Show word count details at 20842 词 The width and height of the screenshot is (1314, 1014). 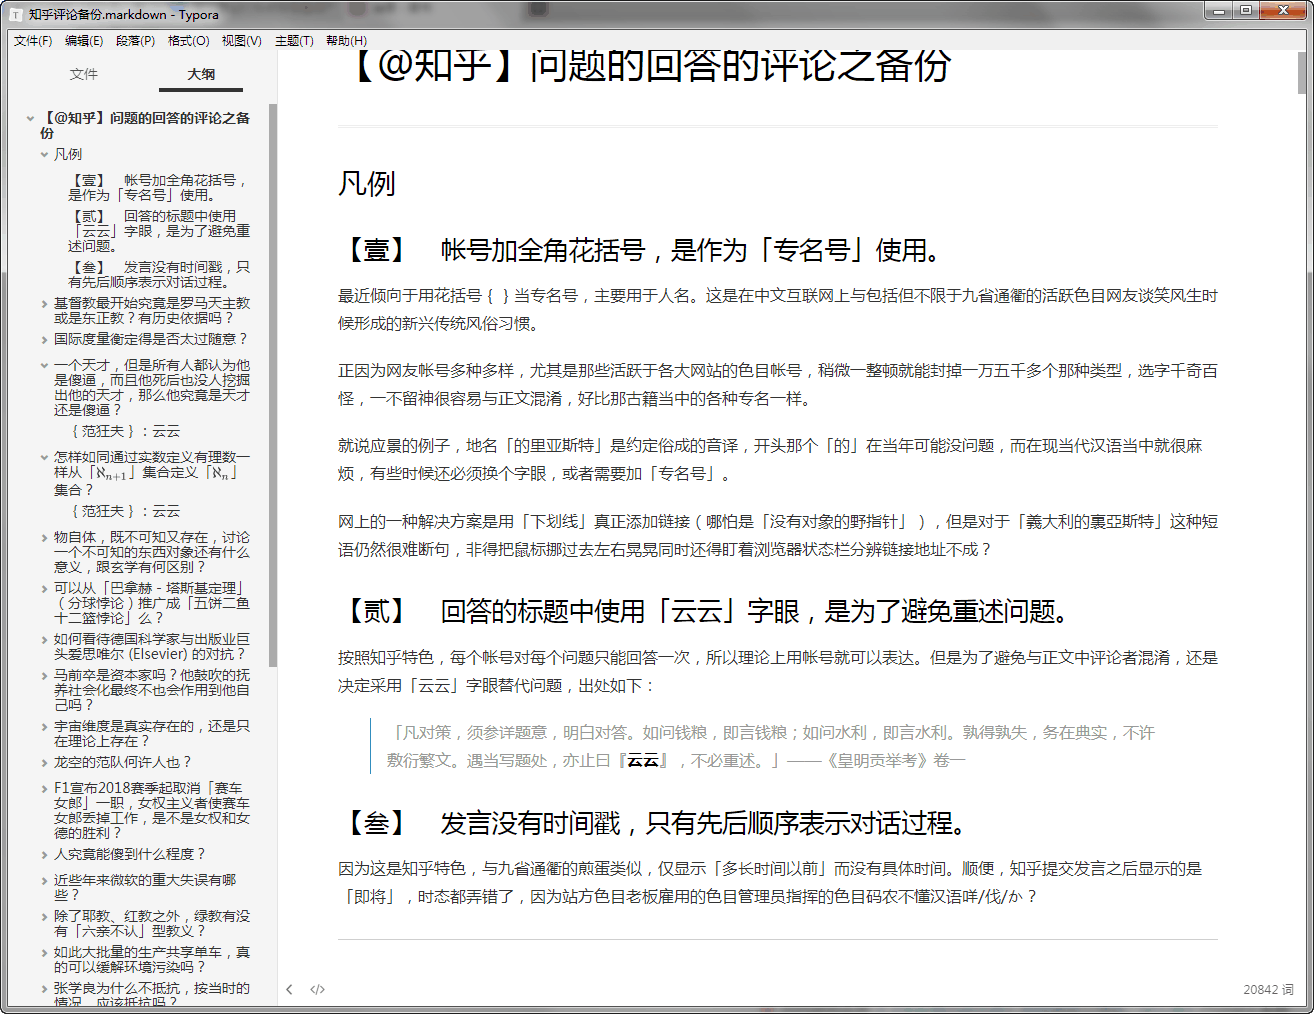click(x=1268, y=989)
